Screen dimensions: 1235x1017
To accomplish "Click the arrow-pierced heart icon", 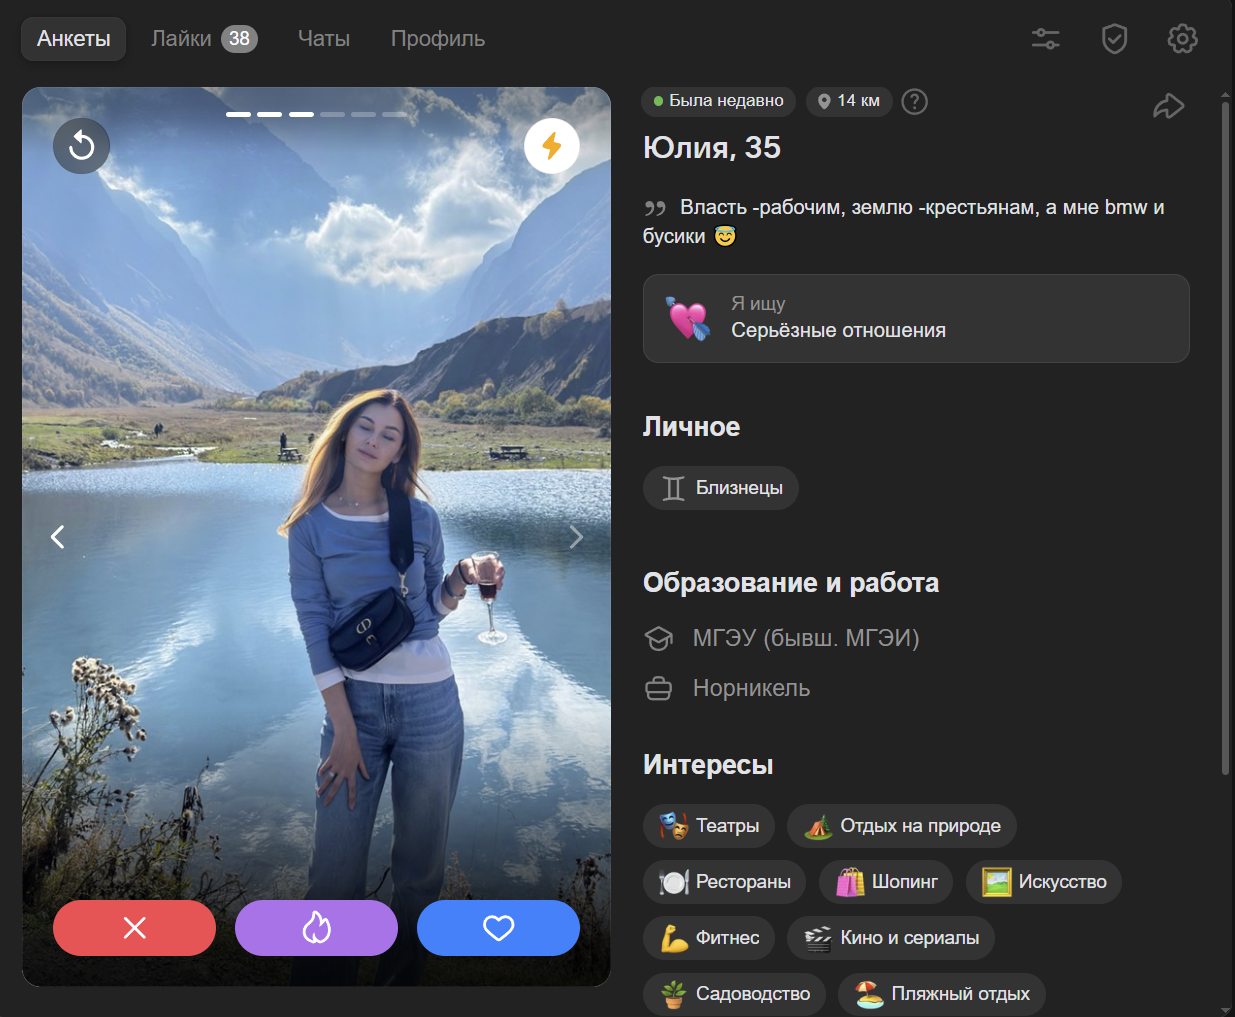I will click(688, 318).
